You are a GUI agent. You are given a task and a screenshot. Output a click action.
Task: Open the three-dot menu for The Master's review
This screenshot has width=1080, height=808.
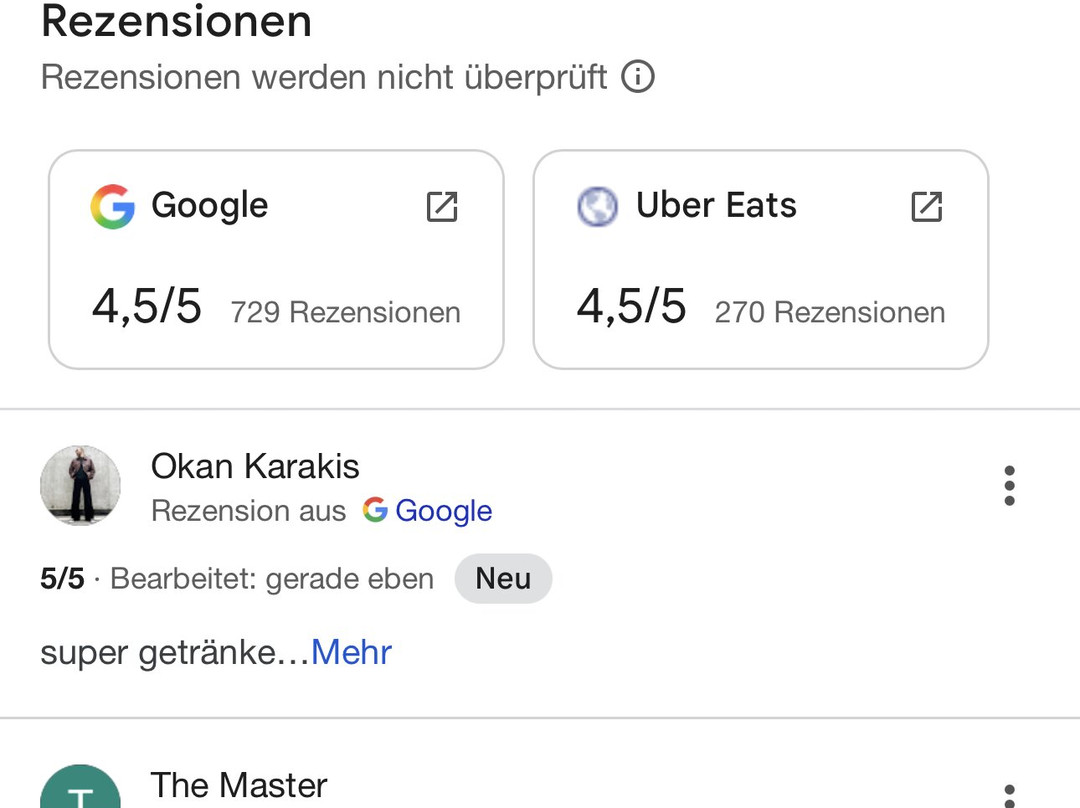(x=1009, y=795)
